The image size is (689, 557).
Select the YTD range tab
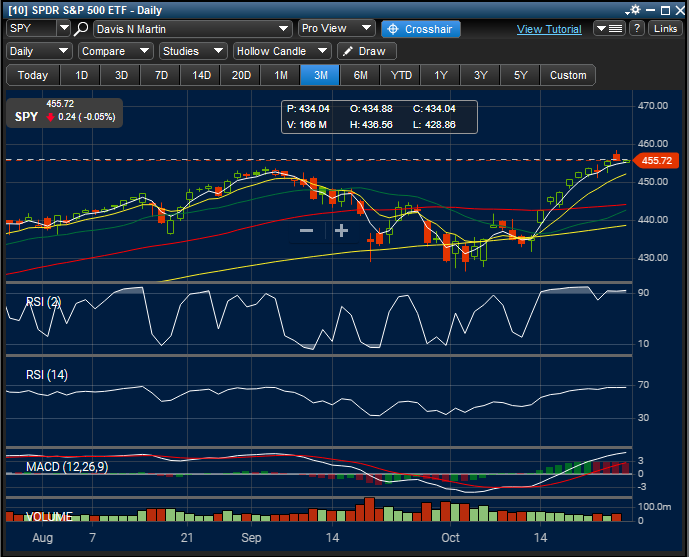pyautogui.click(x=401, y=75)
